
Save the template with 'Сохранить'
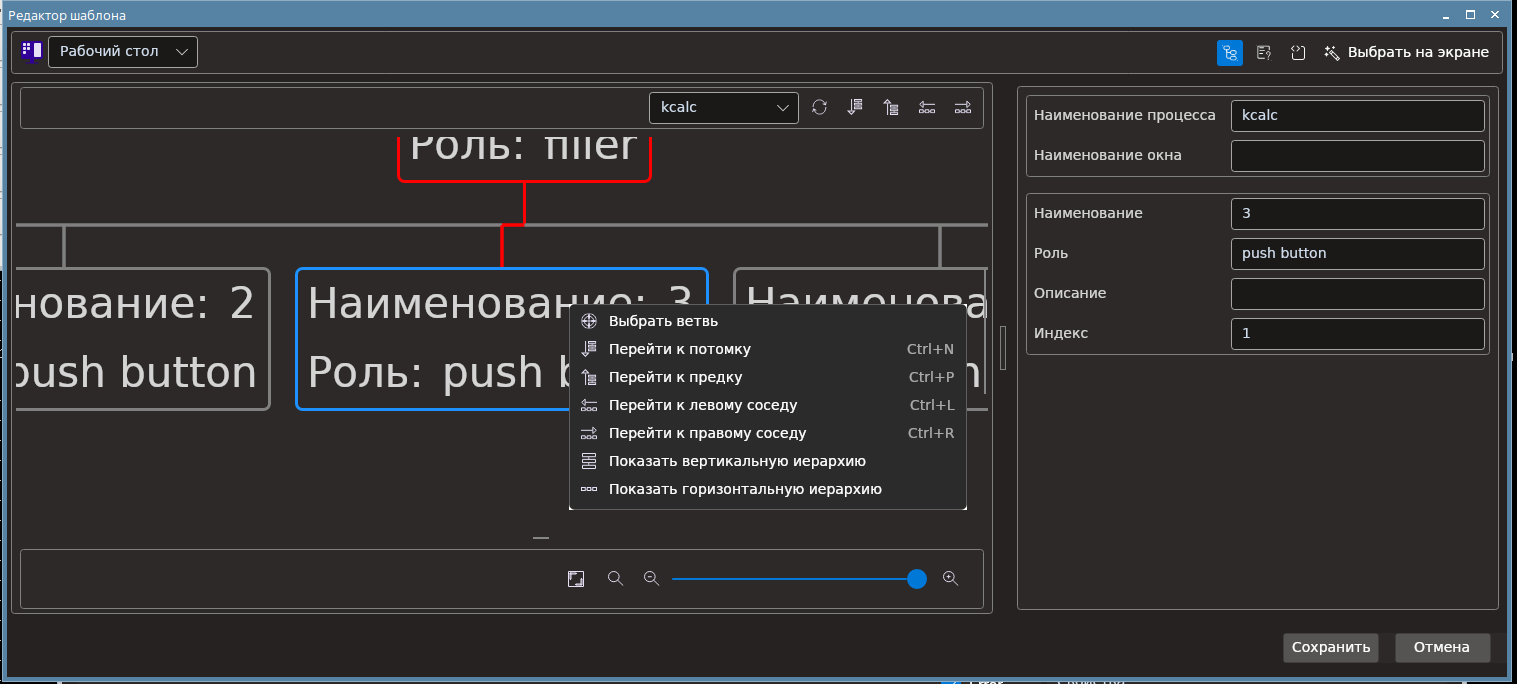(x=1331, y=647)
